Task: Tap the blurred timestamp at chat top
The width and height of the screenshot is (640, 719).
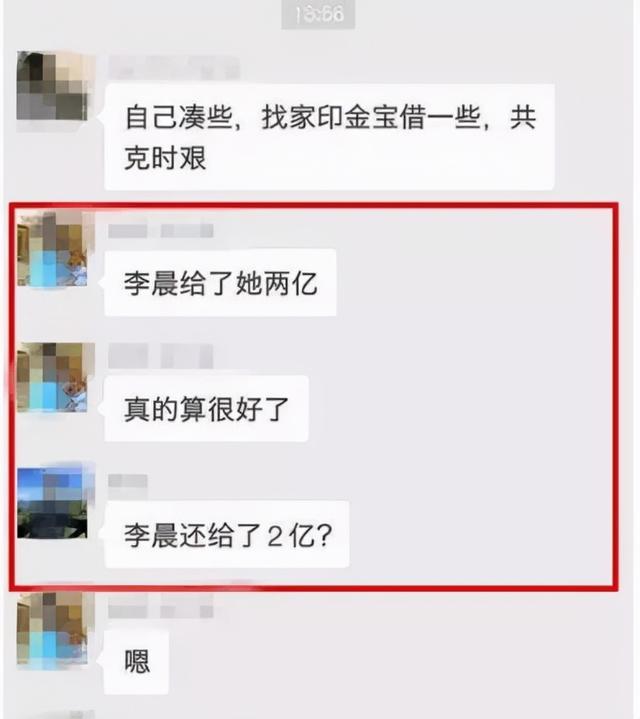Action: pyautogui.click(x=318, y=14)
